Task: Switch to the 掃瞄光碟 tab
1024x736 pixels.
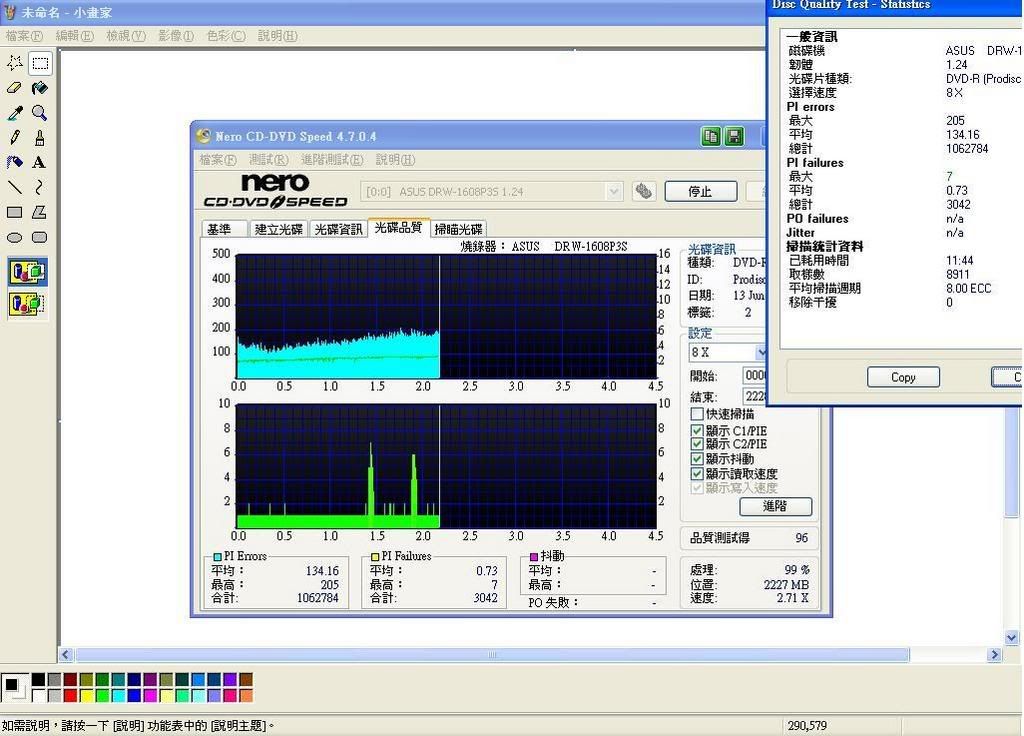Action: click(459, 229)
